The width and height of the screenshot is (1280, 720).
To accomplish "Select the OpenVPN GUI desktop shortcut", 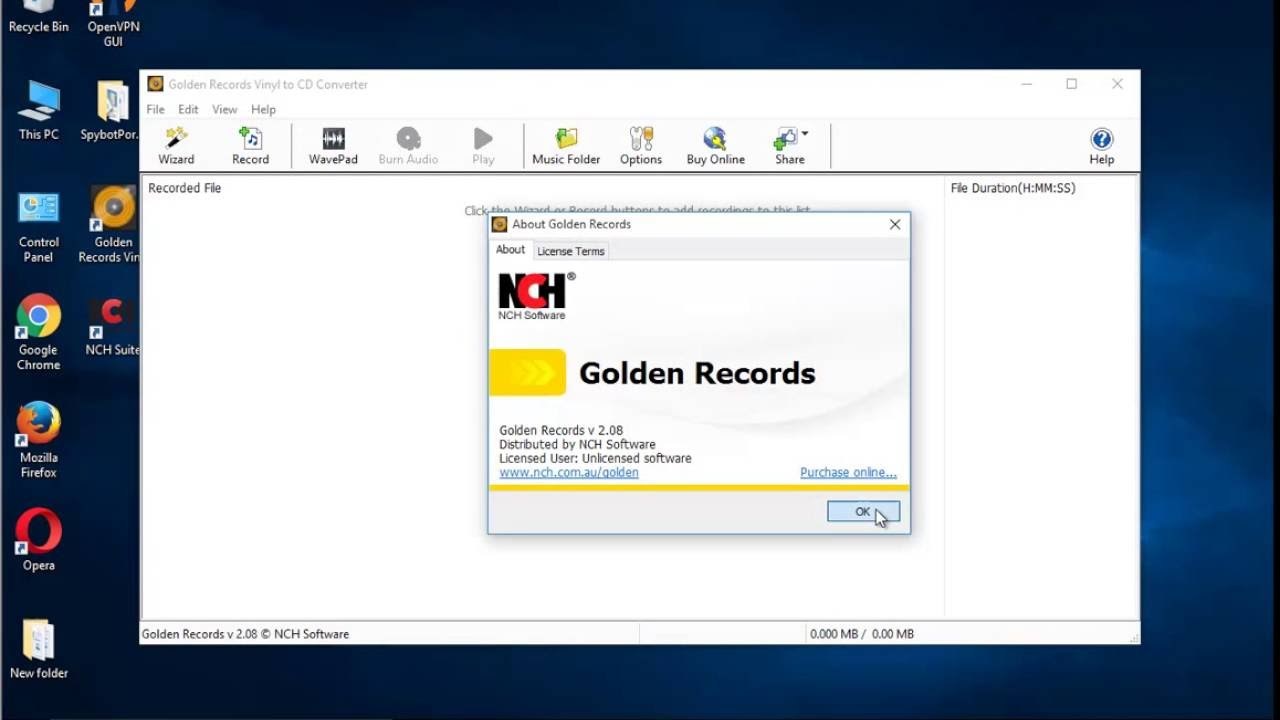I will click(x=113, y=24).
